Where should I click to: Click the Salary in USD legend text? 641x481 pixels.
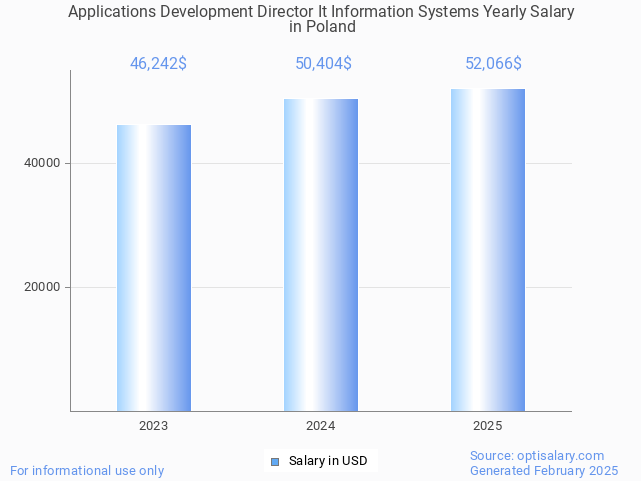328,461
